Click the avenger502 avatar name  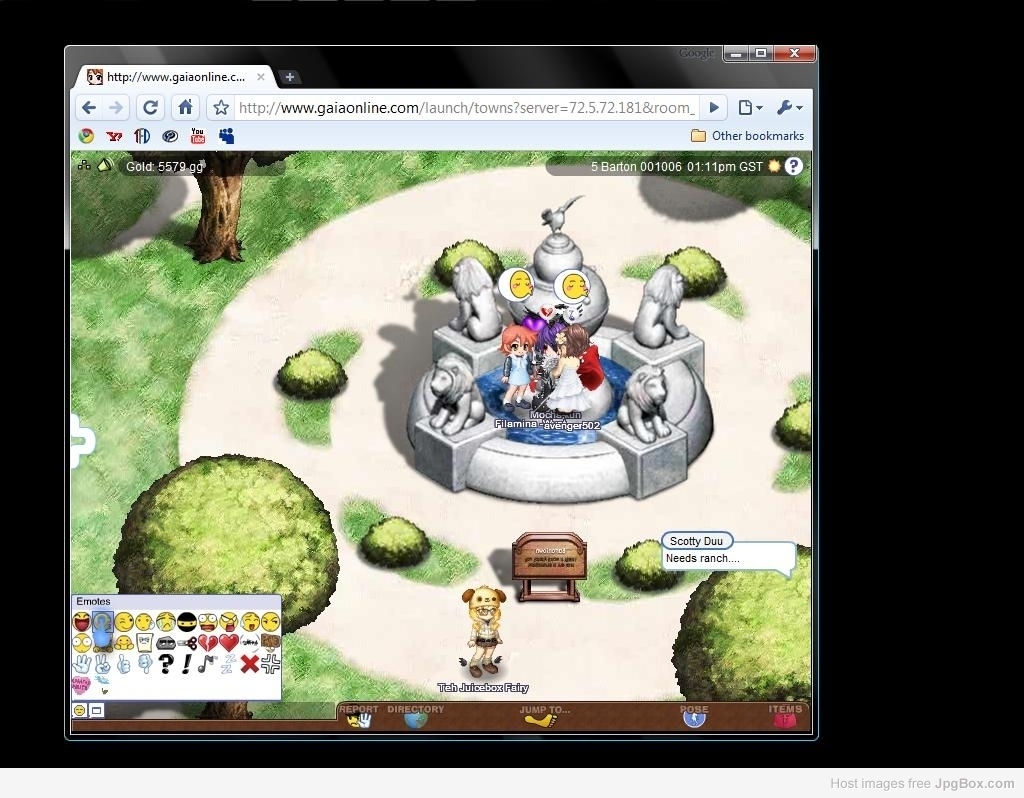(572, 426)
